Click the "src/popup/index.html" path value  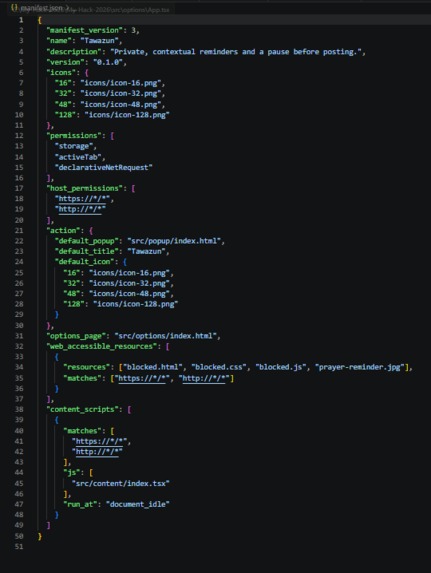point(174,241)
